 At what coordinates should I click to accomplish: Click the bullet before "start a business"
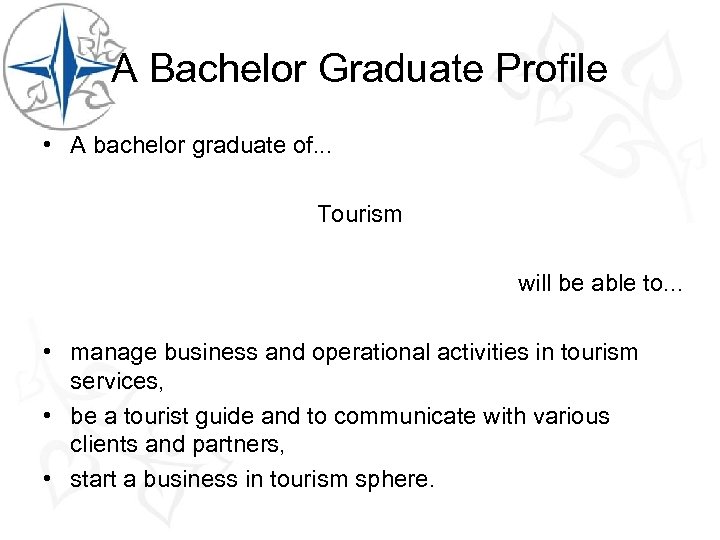[48, 479]
